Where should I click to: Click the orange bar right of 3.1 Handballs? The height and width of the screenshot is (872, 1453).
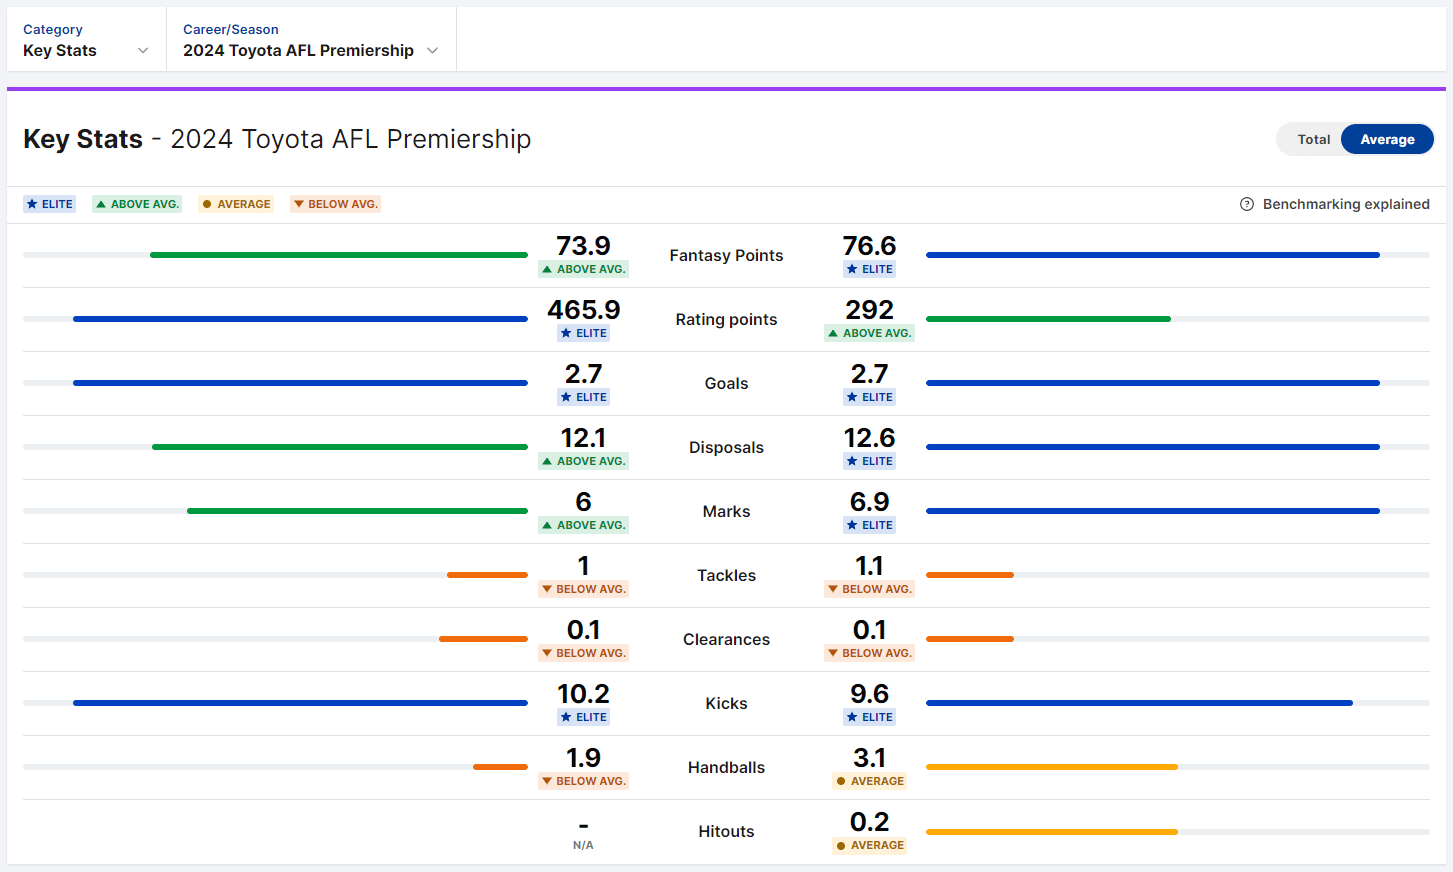click(1052, 767)
